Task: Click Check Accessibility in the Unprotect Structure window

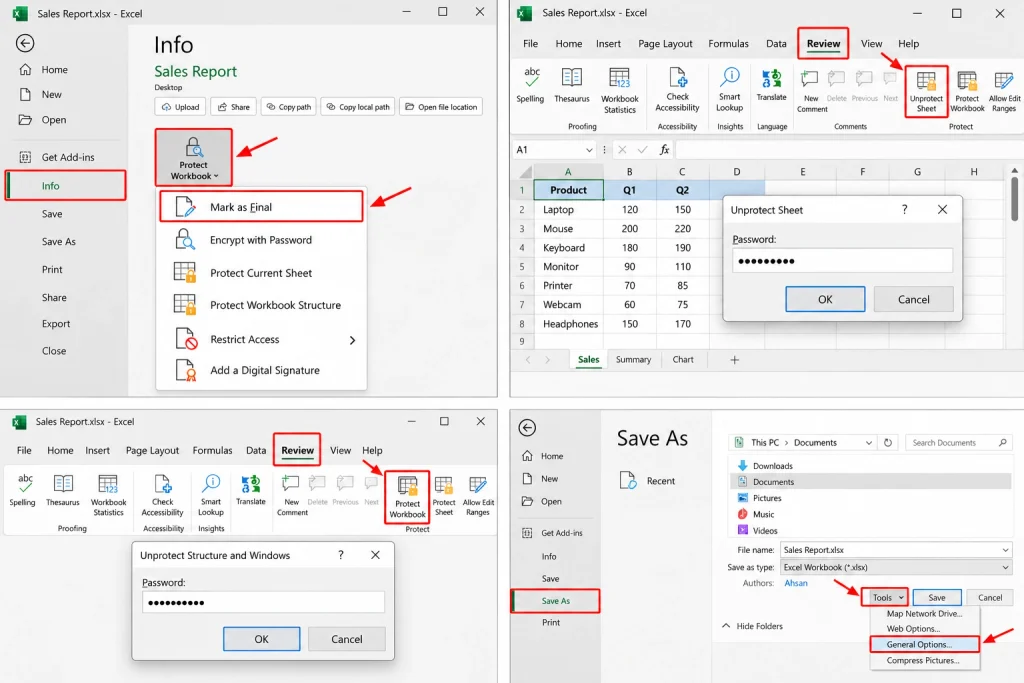Action: [163, 494]
